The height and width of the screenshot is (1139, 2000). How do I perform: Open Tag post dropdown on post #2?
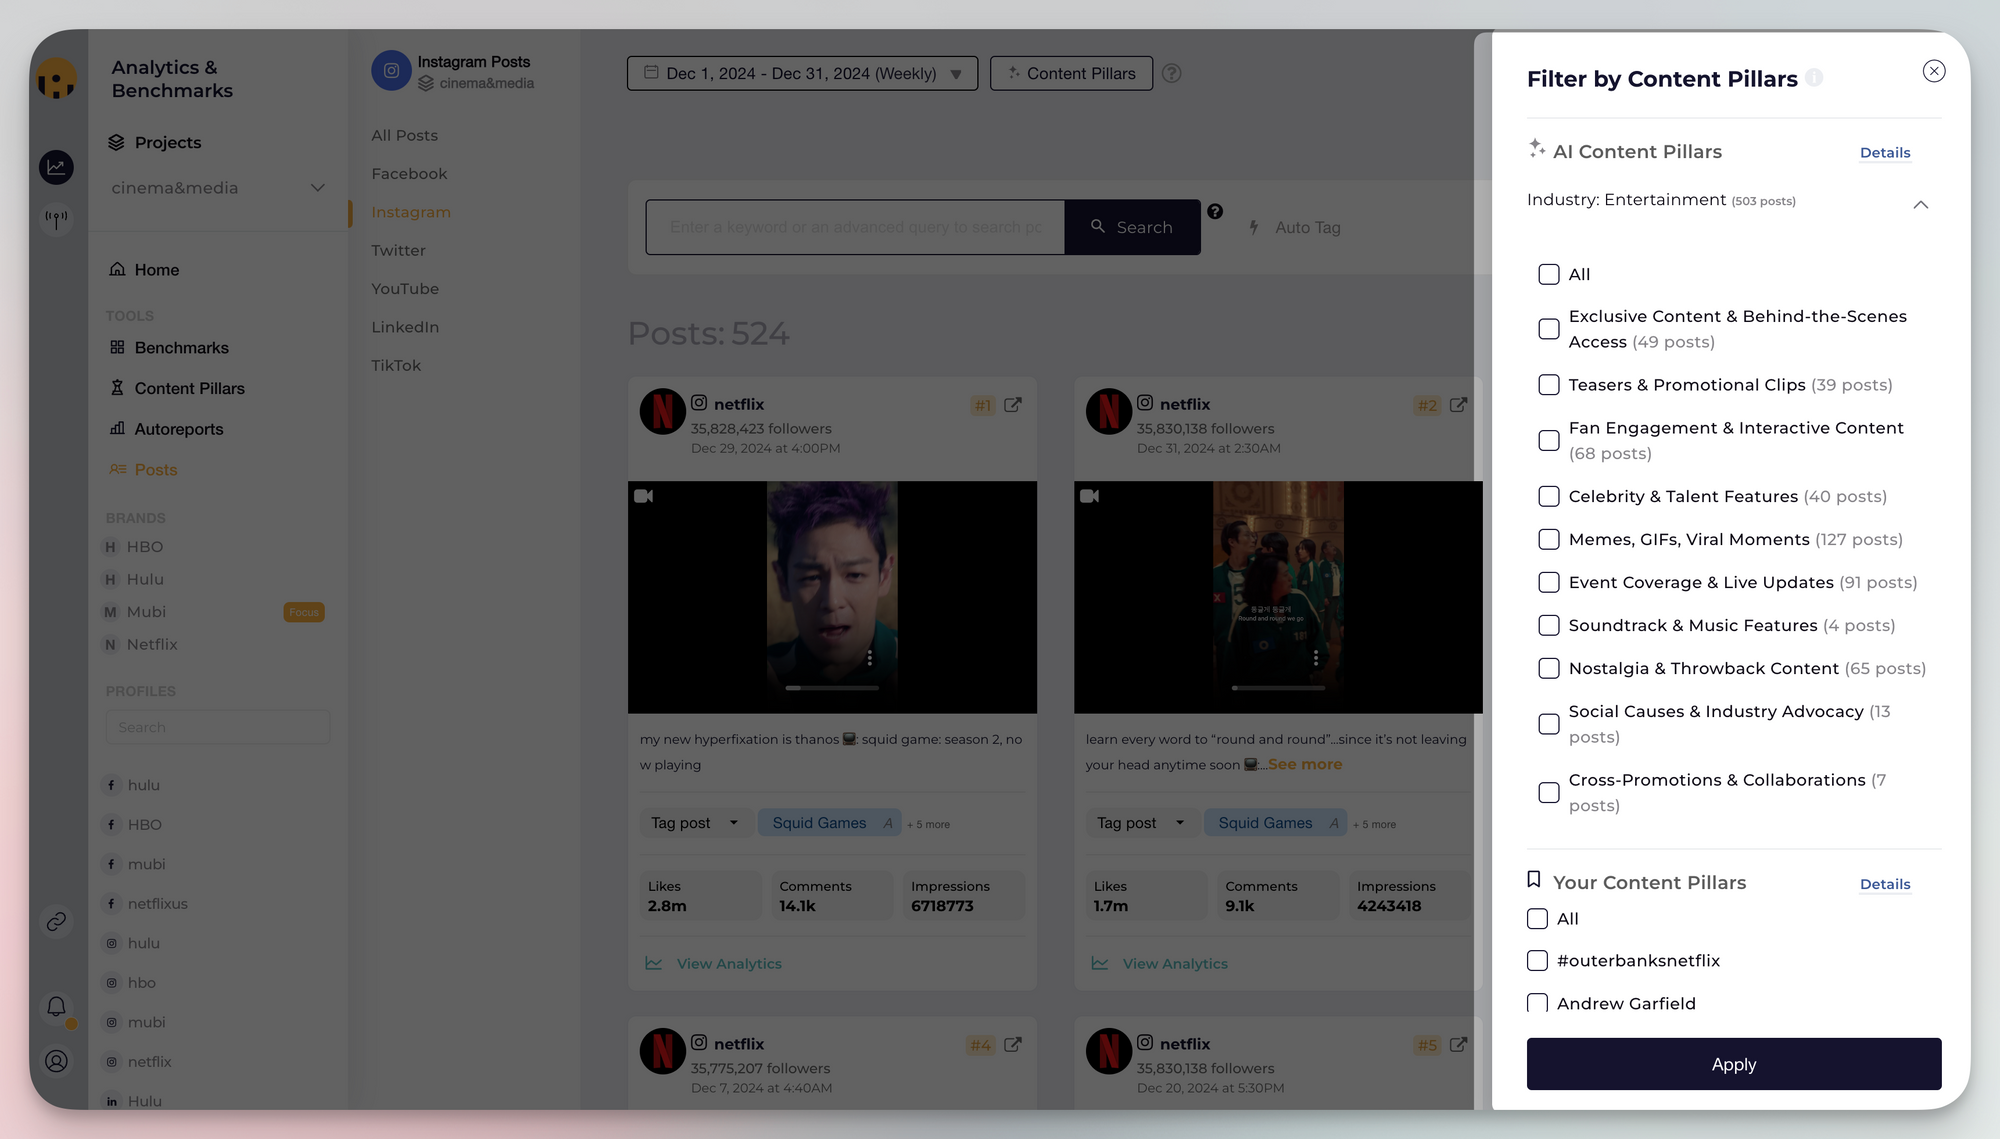(x=1141, y=823)
